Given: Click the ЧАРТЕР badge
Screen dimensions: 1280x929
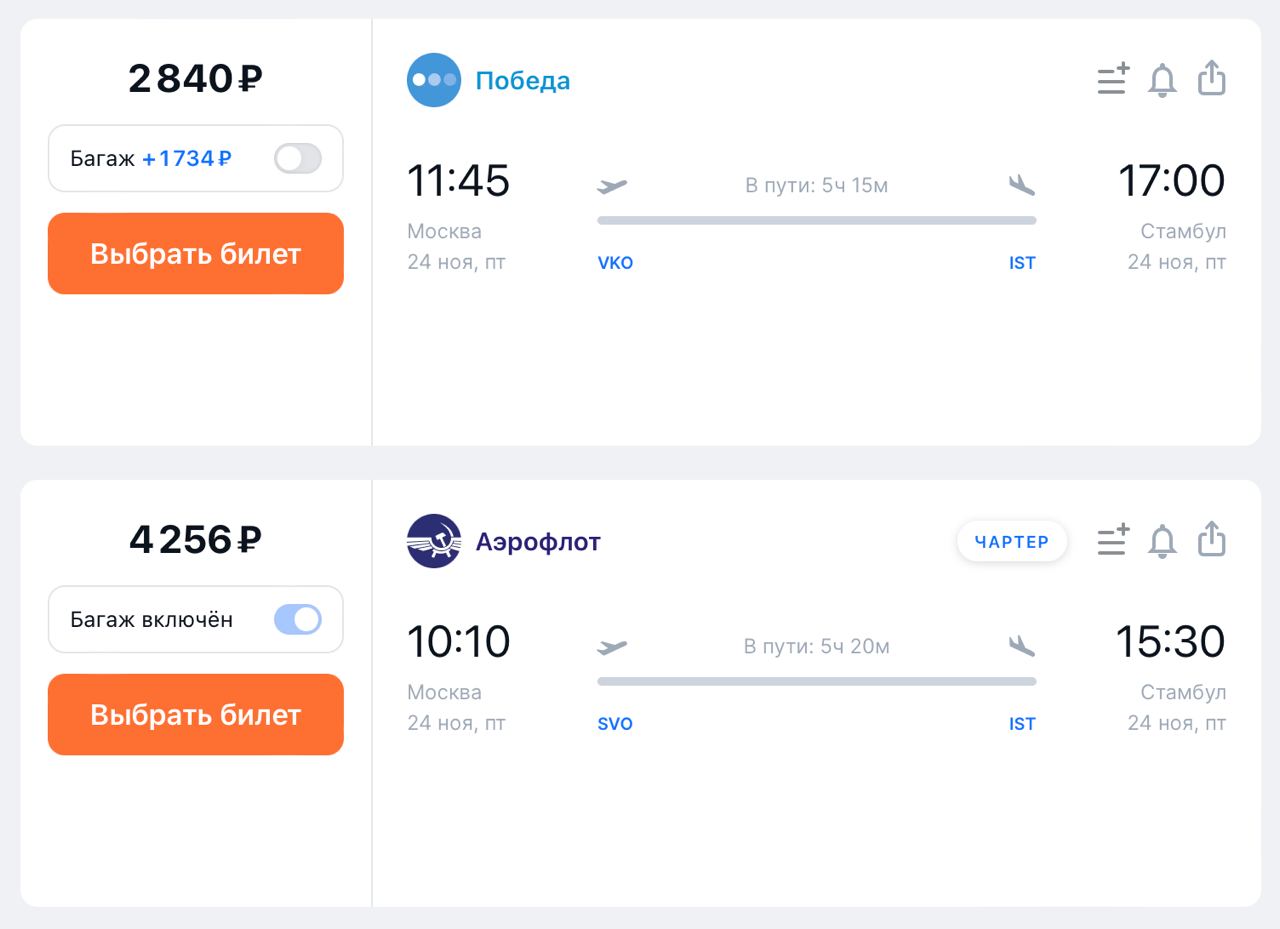Looking at the screenshot, I should [x=1012, y=542].
